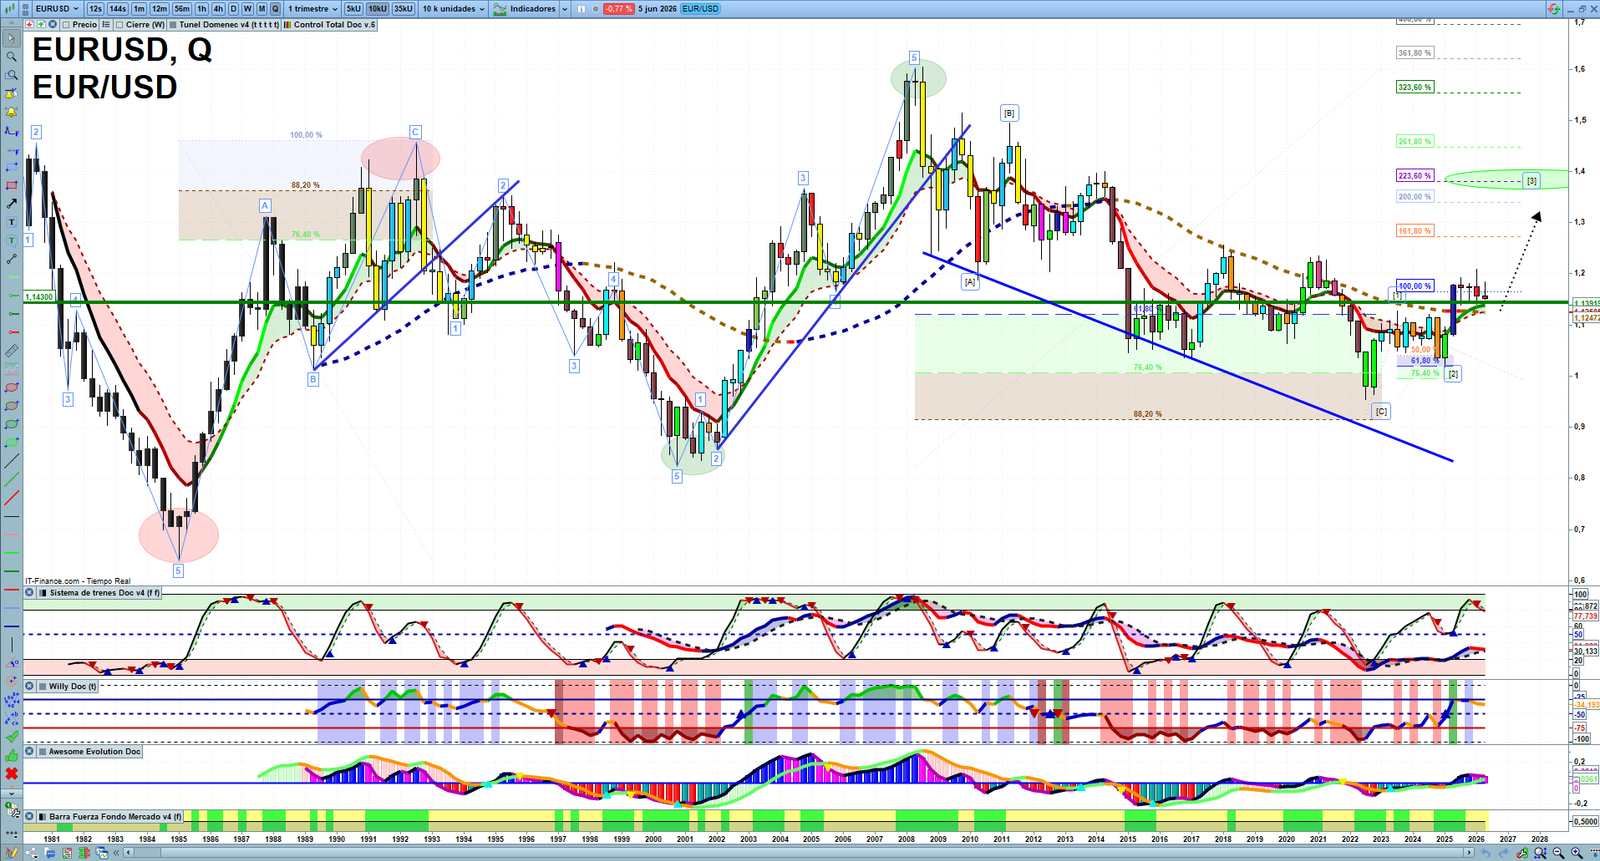Click the yellow alert bell icon
The image size is (1600, 861).
click(11, 111)
